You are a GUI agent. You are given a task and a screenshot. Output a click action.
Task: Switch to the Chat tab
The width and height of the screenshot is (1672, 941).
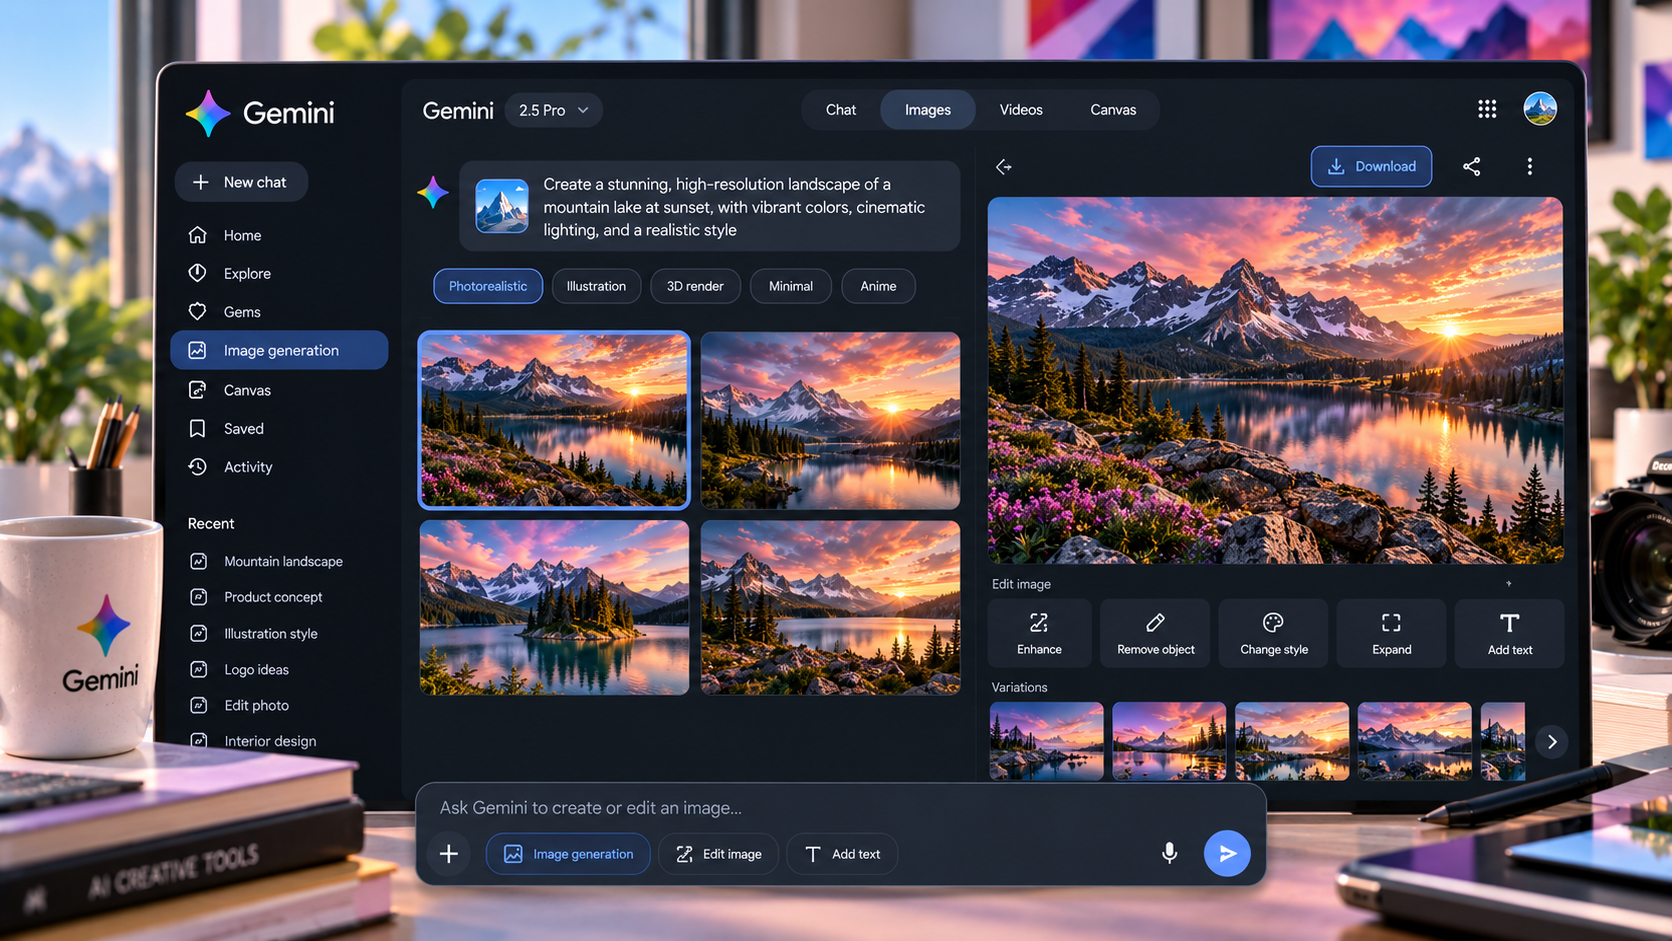(x=841, y=110)
